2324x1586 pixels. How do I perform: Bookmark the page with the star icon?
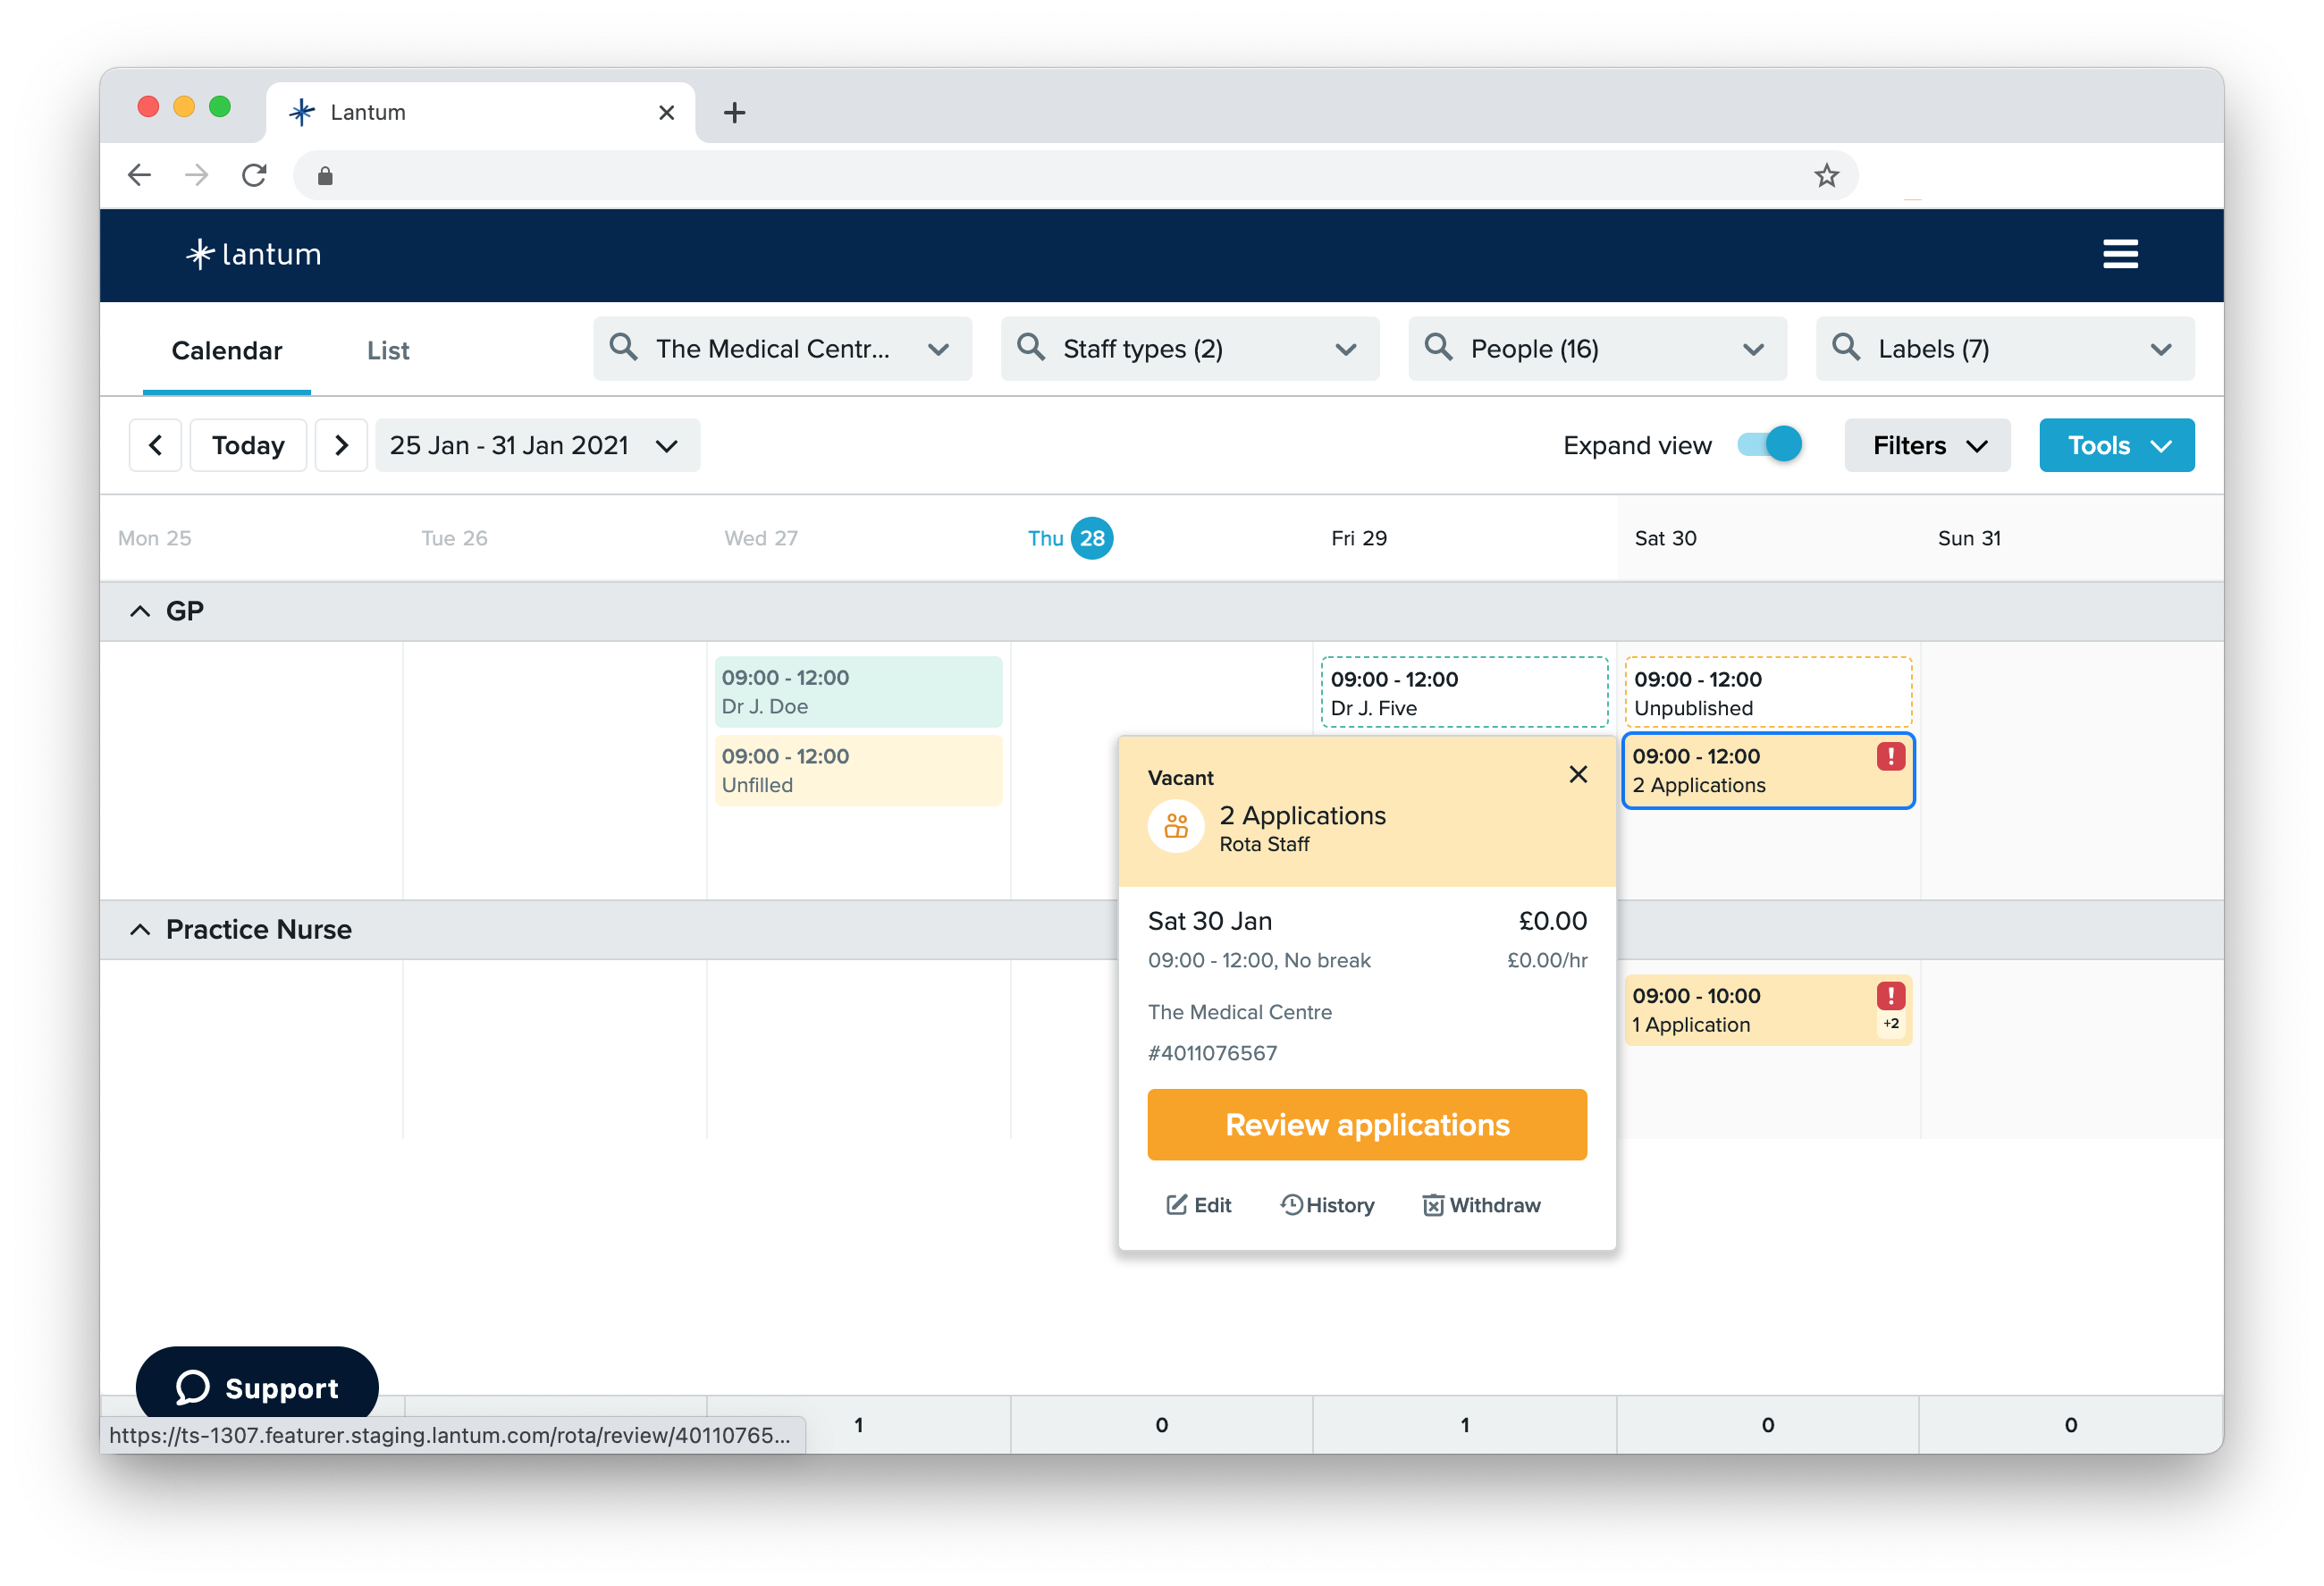(1827, 175)
